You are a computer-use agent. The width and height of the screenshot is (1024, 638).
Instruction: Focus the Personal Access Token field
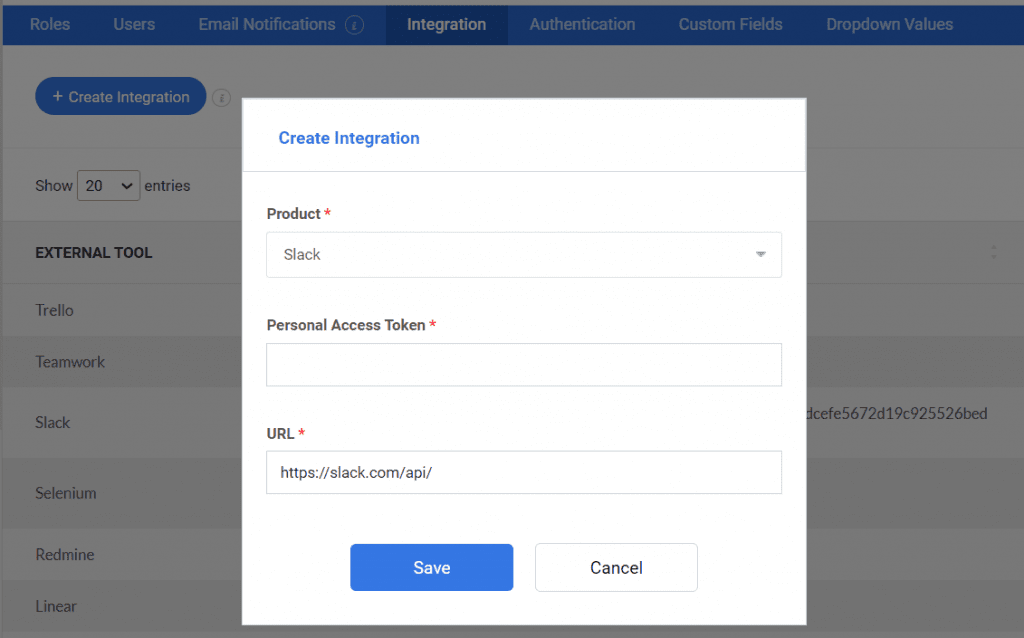point(524,364)
